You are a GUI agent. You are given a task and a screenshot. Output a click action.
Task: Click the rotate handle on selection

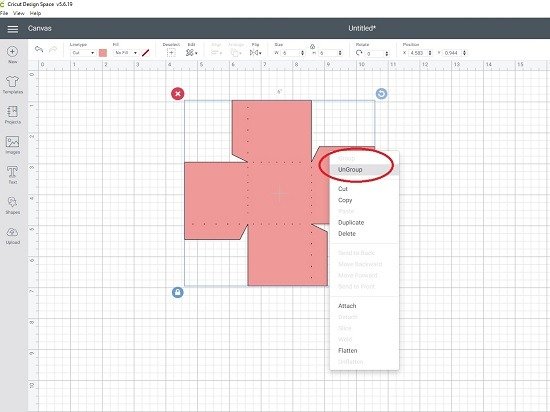(x=382, y=94)
